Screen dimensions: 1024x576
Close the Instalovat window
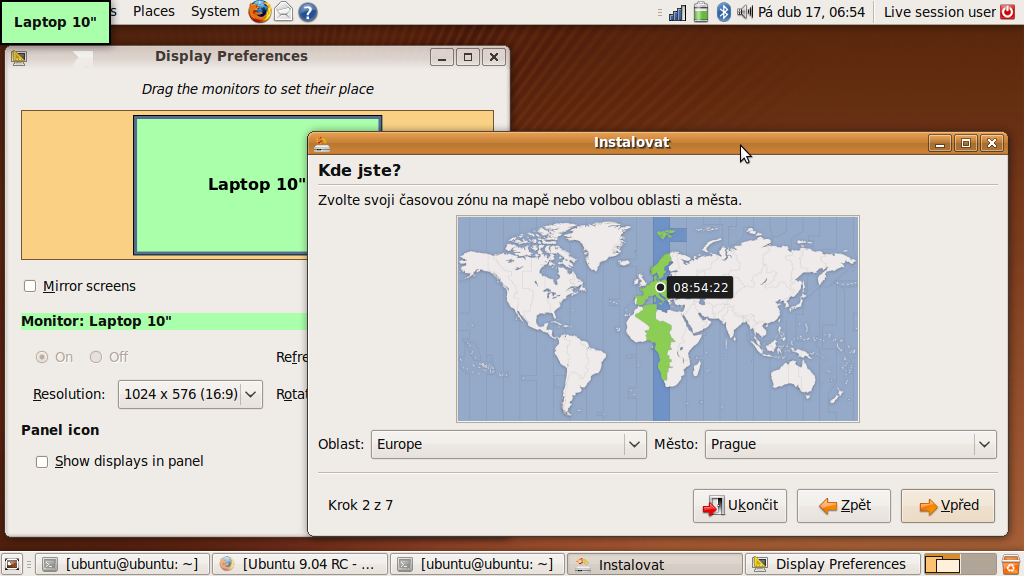pyautogui.click(x=992, y=143)
